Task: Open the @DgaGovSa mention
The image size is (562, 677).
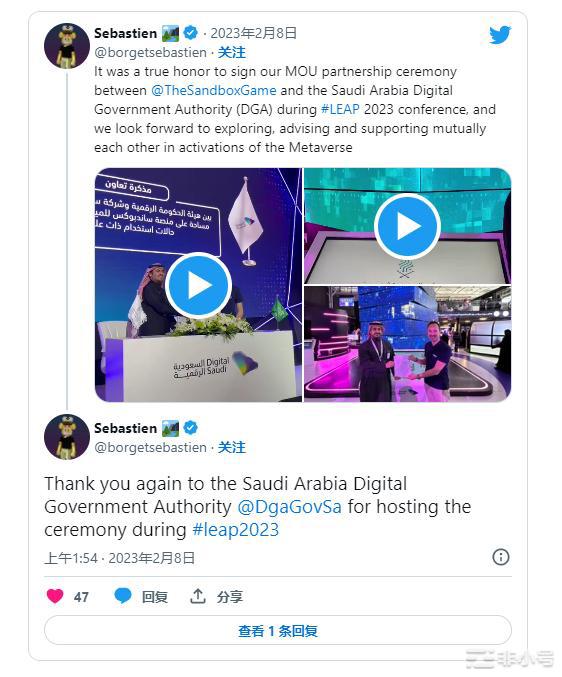Action: tap(290, 506)
